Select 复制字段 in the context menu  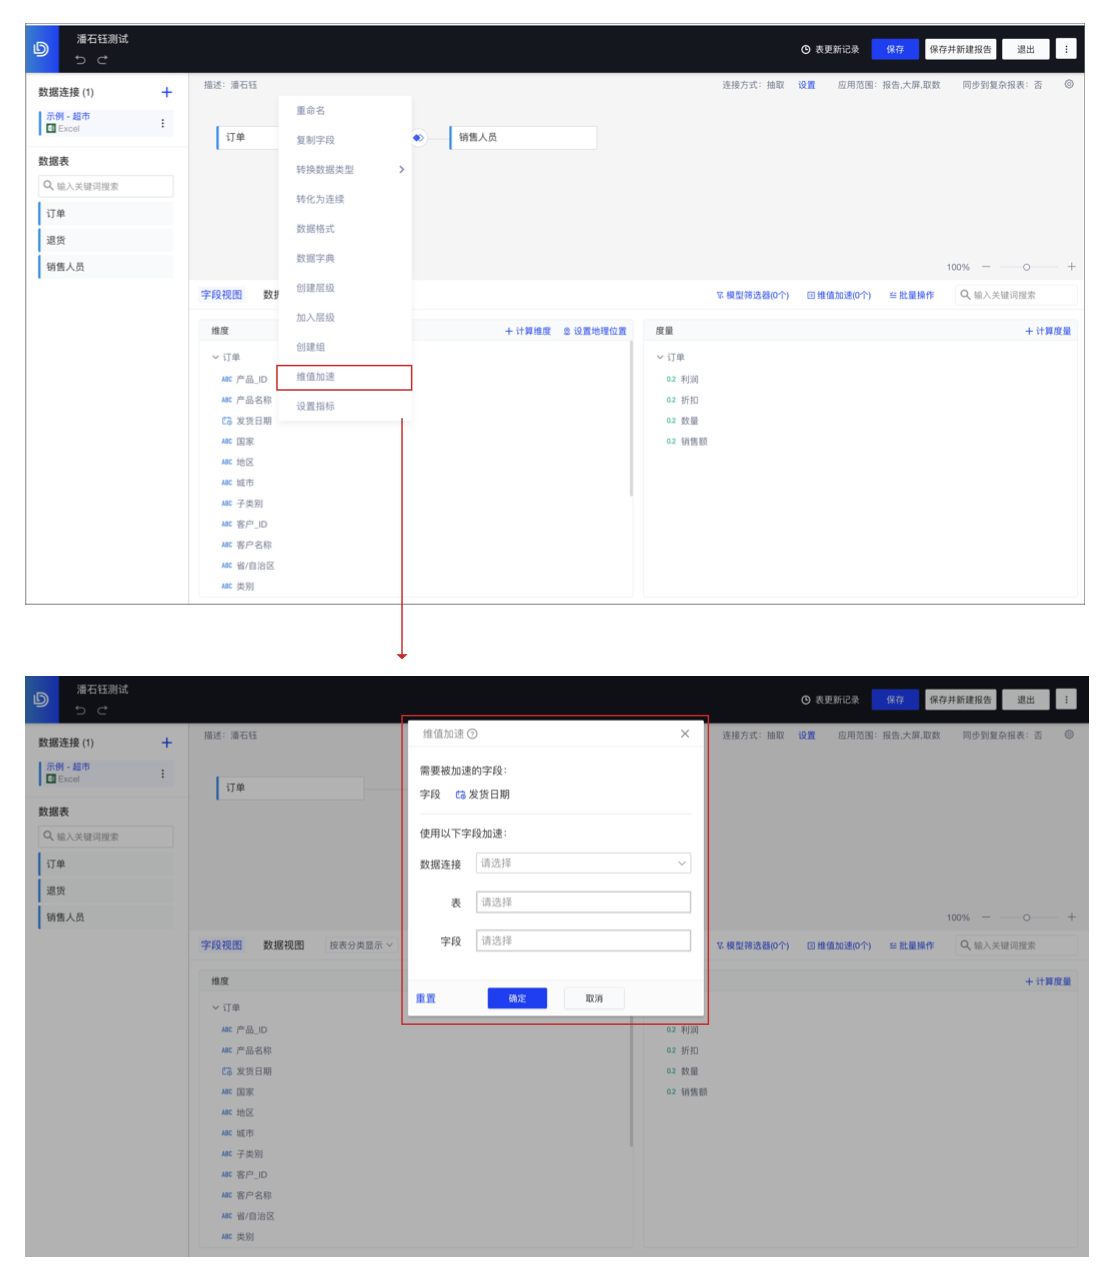point(315,140)
